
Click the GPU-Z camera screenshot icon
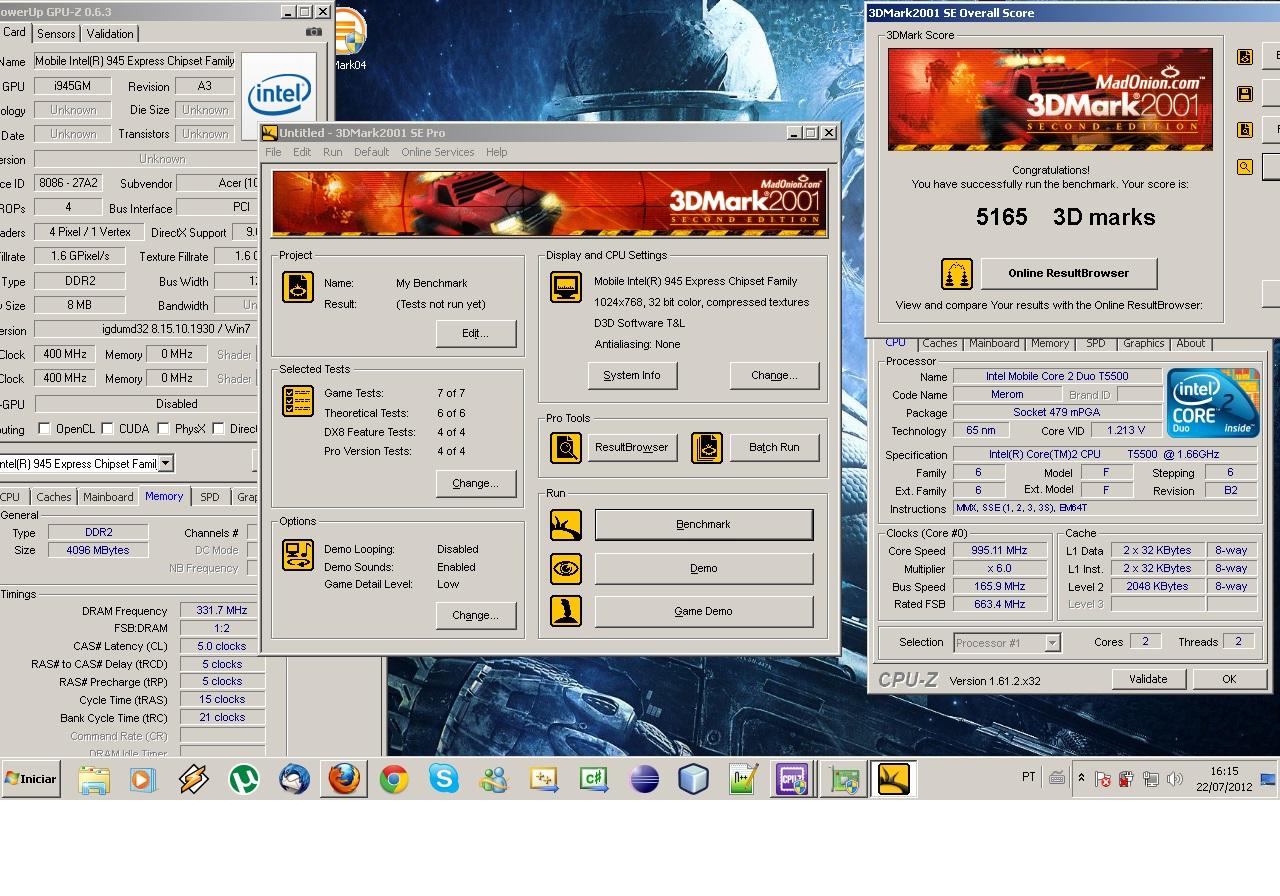[314, 32]
